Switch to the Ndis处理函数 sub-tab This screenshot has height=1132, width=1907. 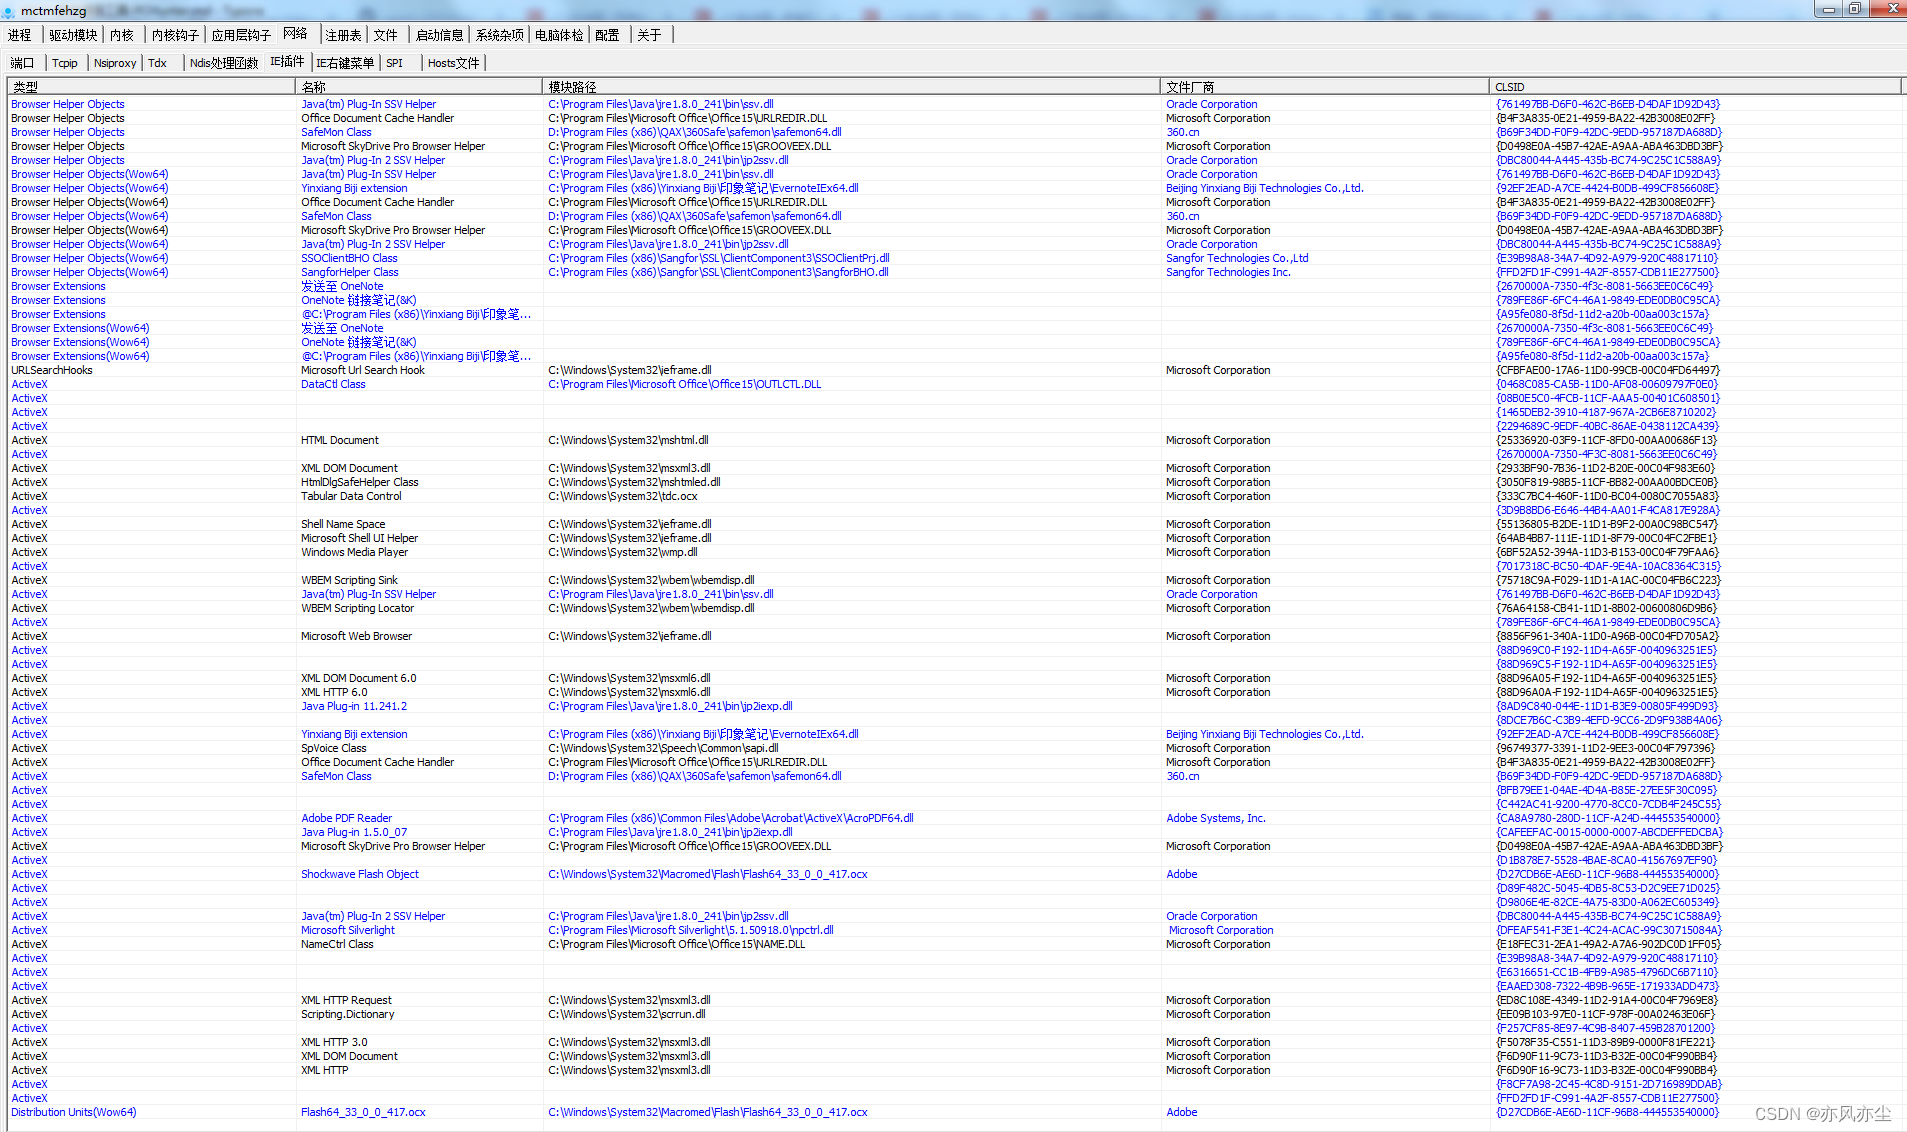pos(224,63)
